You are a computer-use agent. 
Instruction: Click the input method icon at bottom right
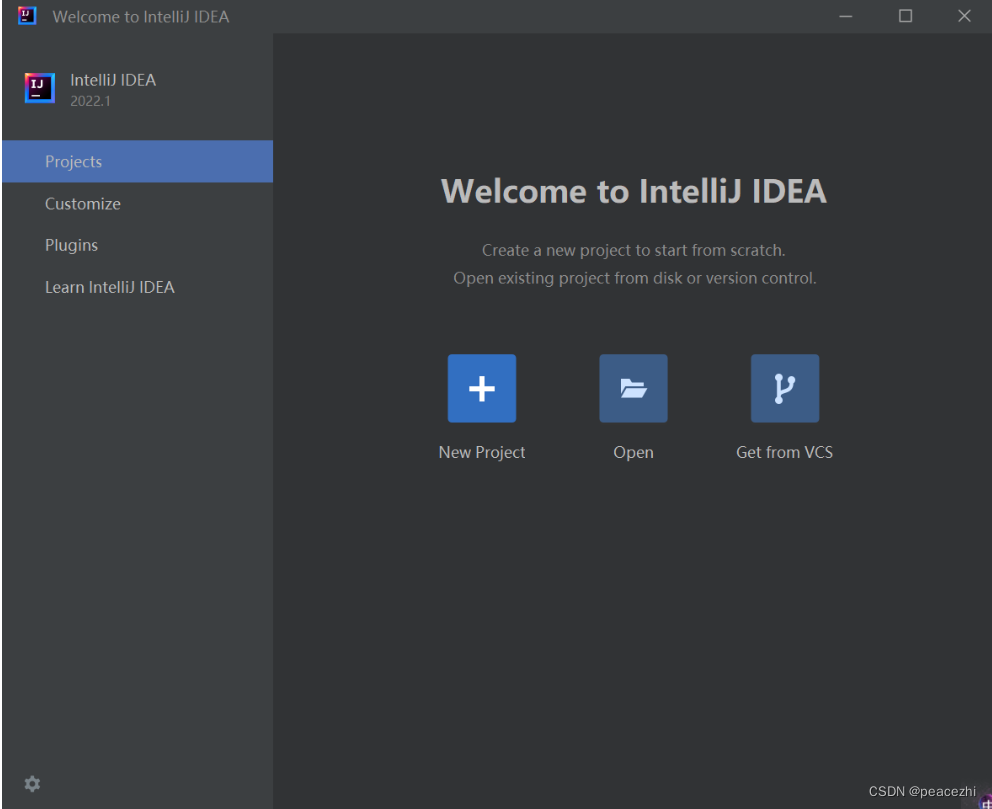coord(985,803)
